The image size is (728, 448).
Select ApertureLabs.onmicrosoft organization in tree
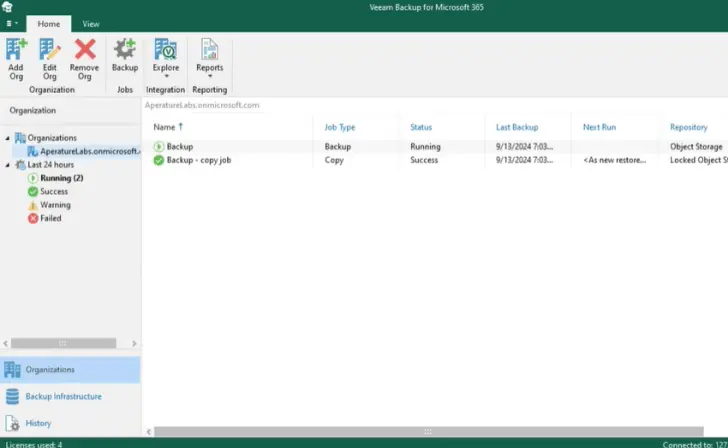pyautogui.click(x=89, y=151)
